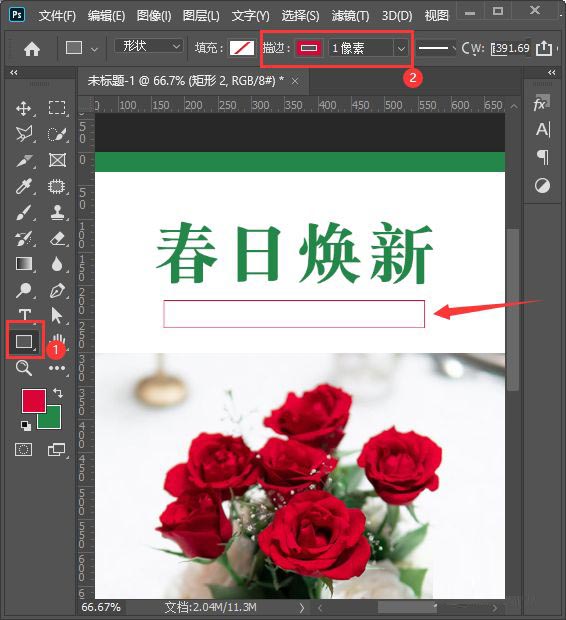Select the Move tool

click(24, 108)
